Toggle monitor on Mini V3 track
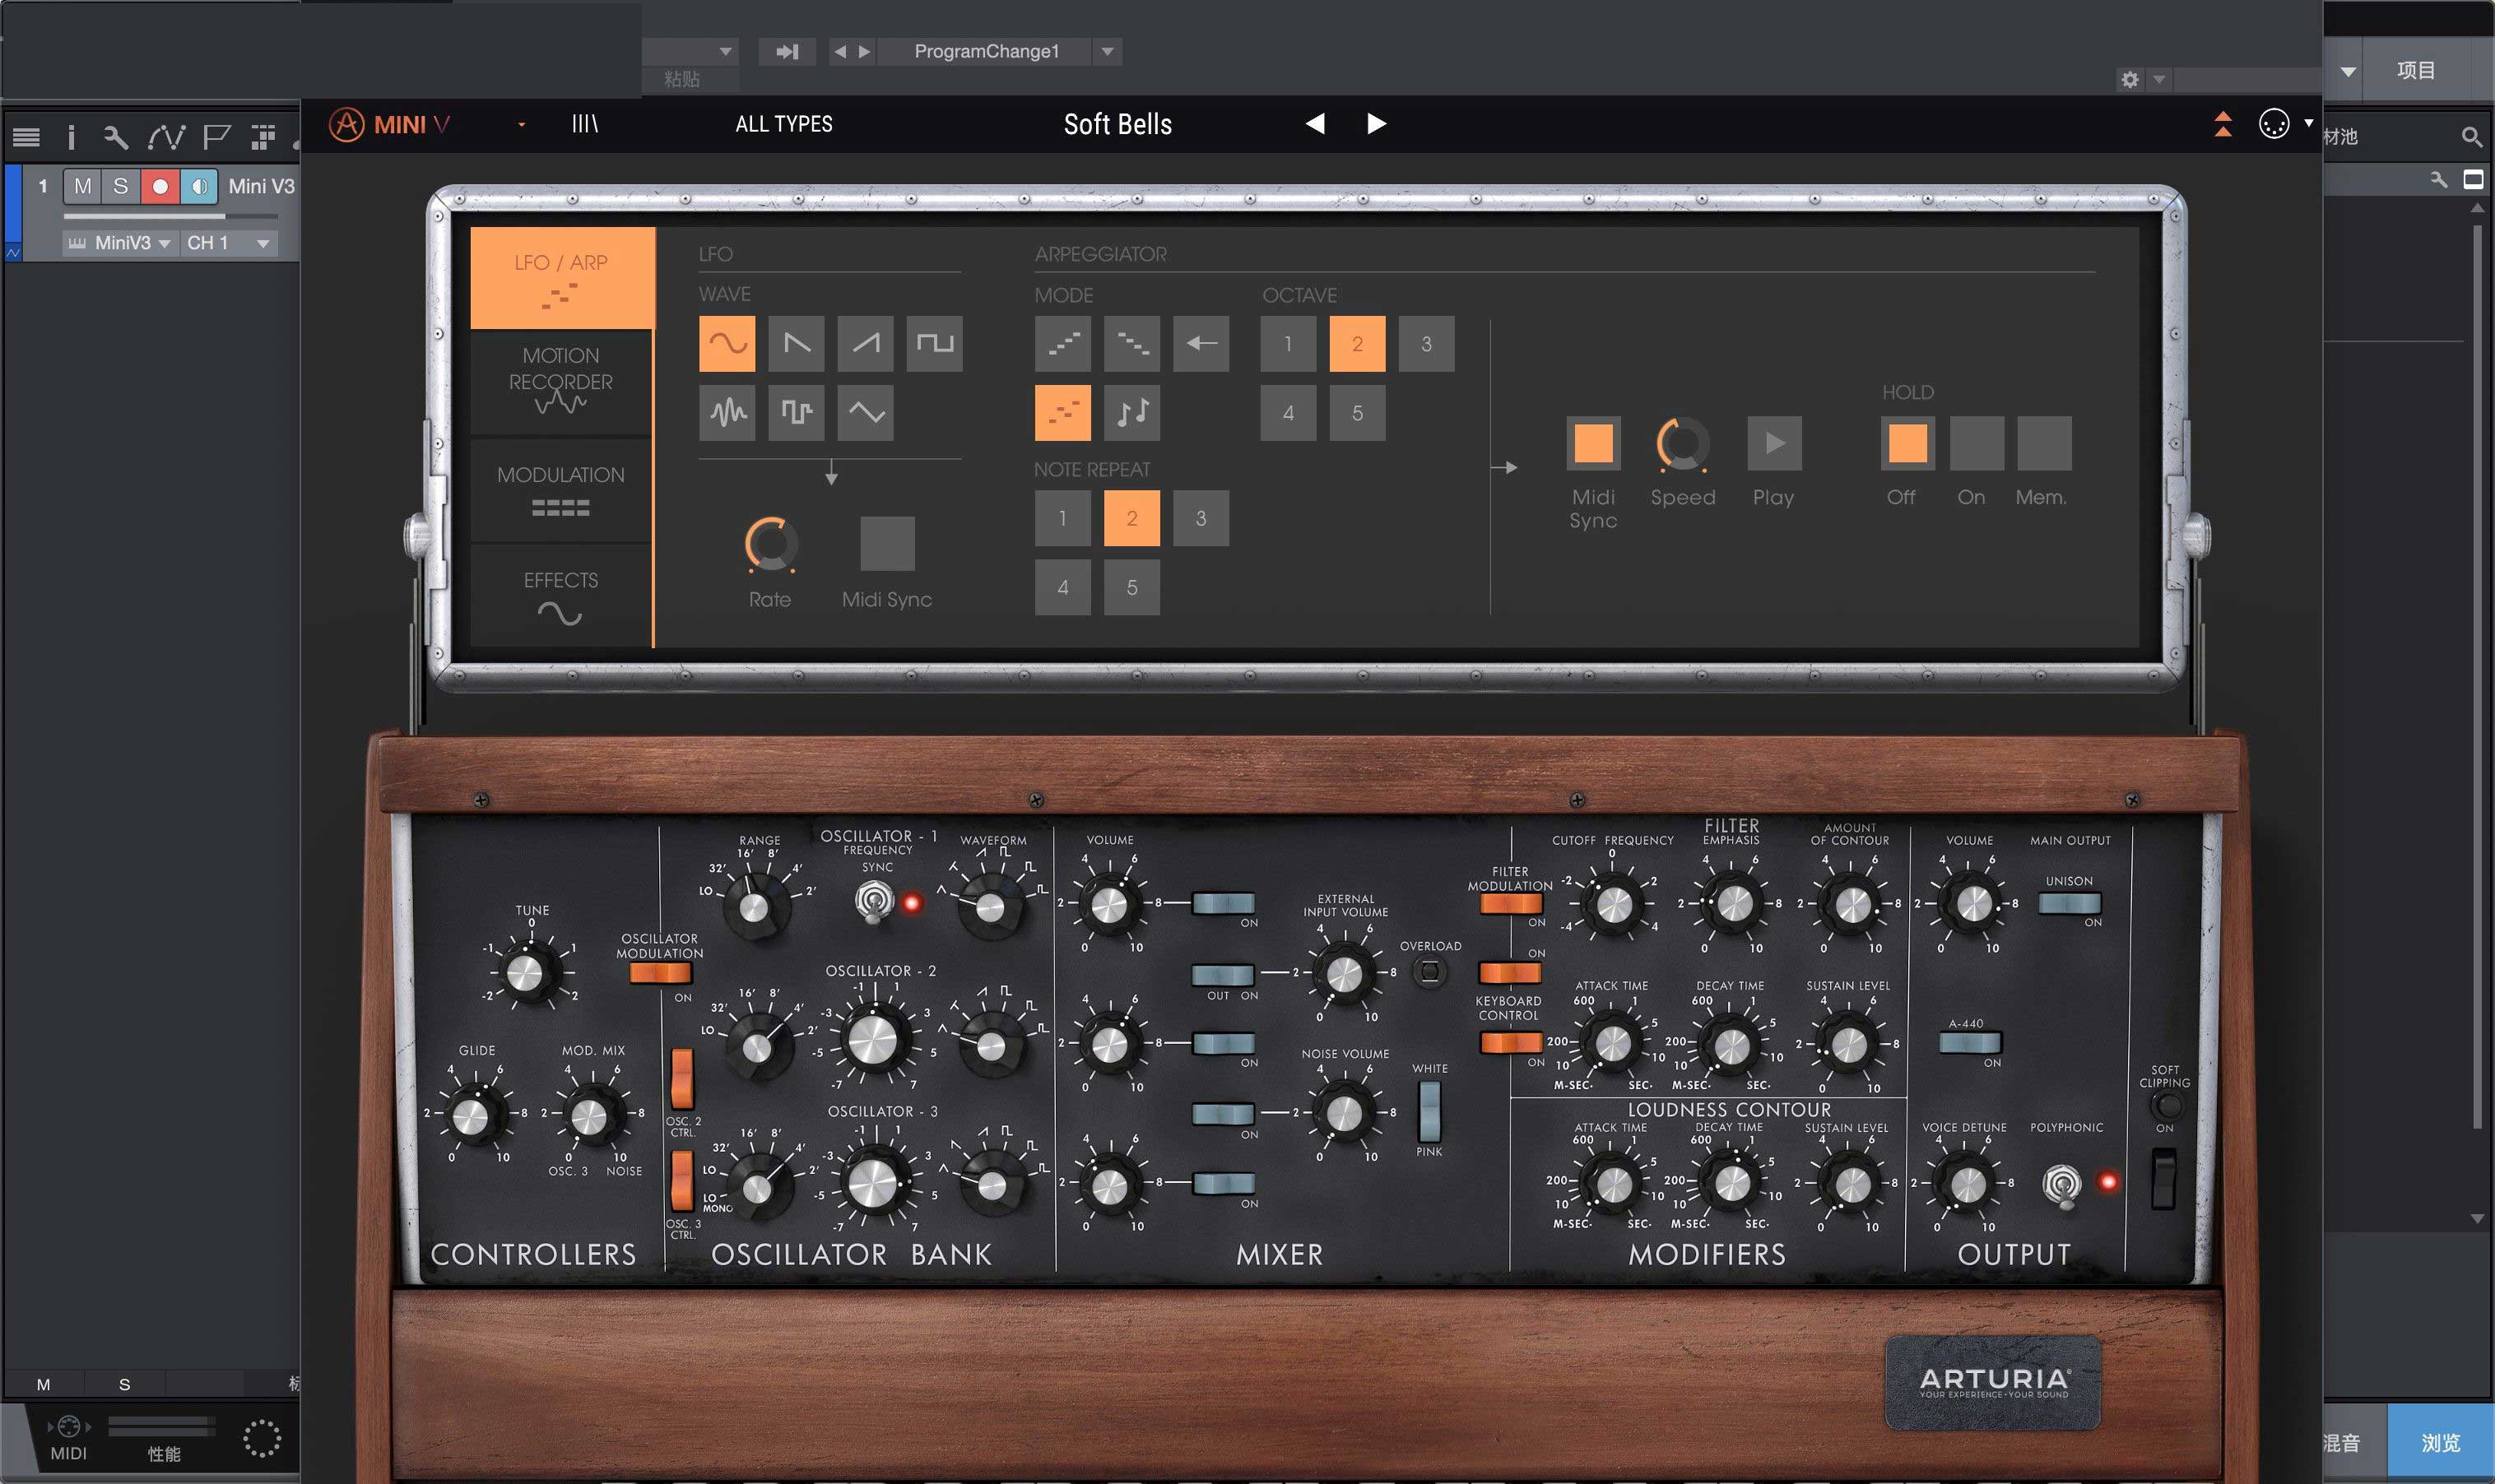The image size is (2495, 1484). click(199, 186)
